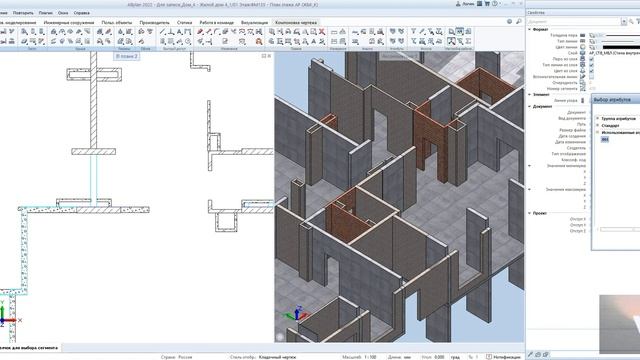The width and height of the screenshot is (640, 360).
Task: Collapse the Значения максимума section
Action: pyautogui.click(x=530, y=189)
